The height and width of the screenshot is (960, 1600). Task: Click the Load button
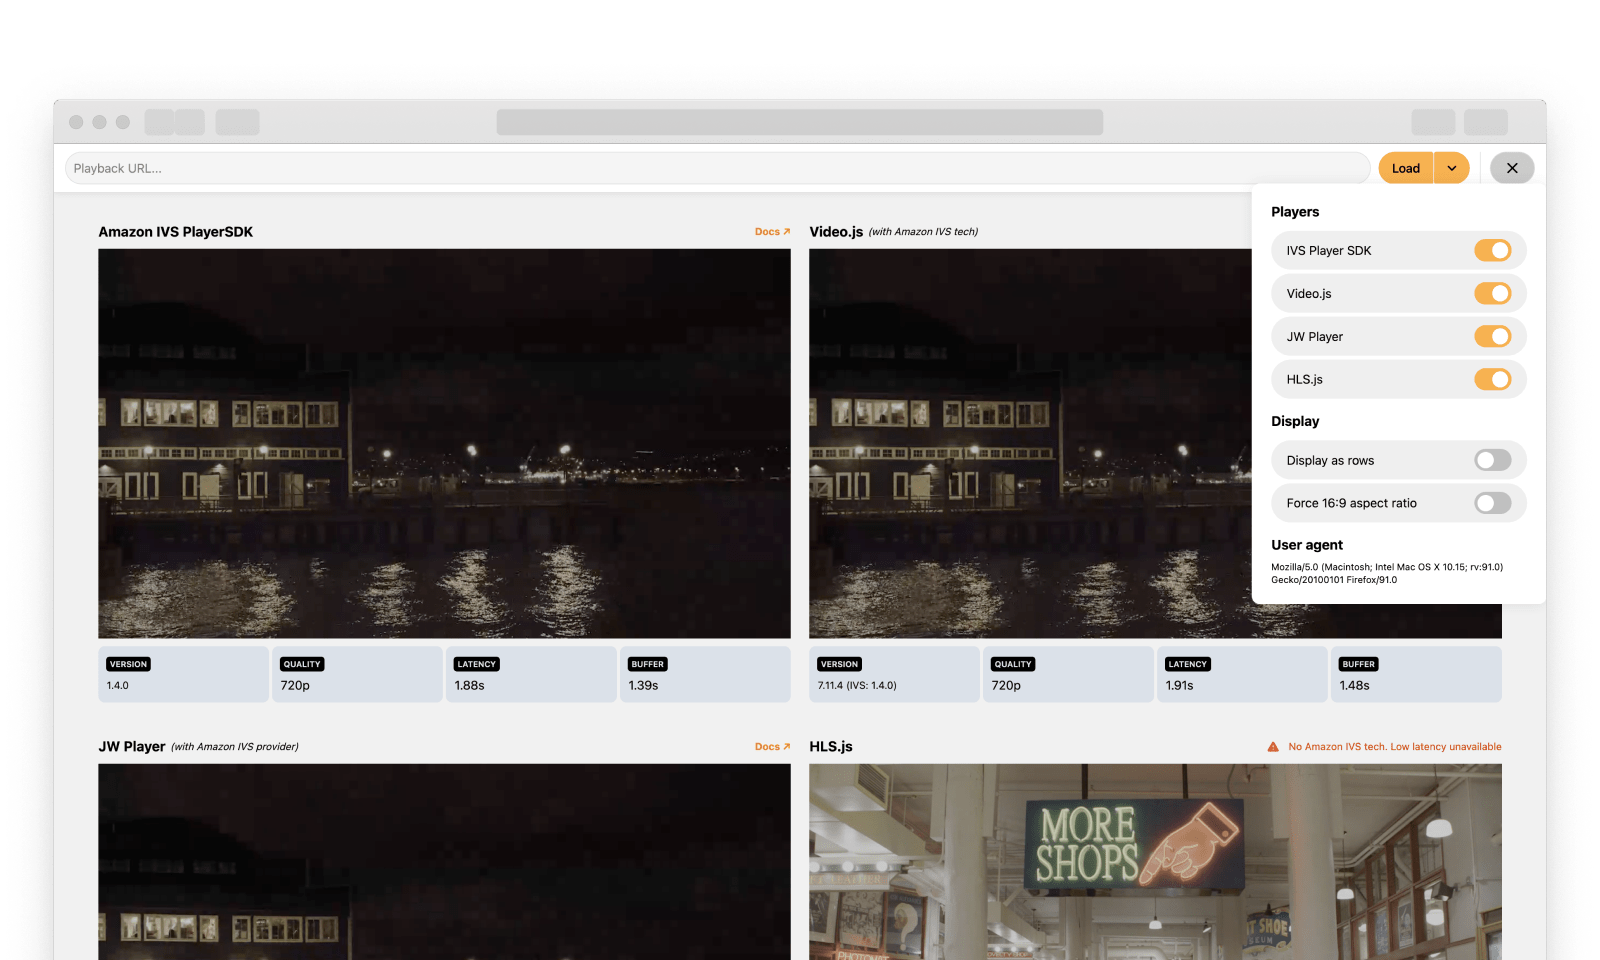tap(1406, 168)
